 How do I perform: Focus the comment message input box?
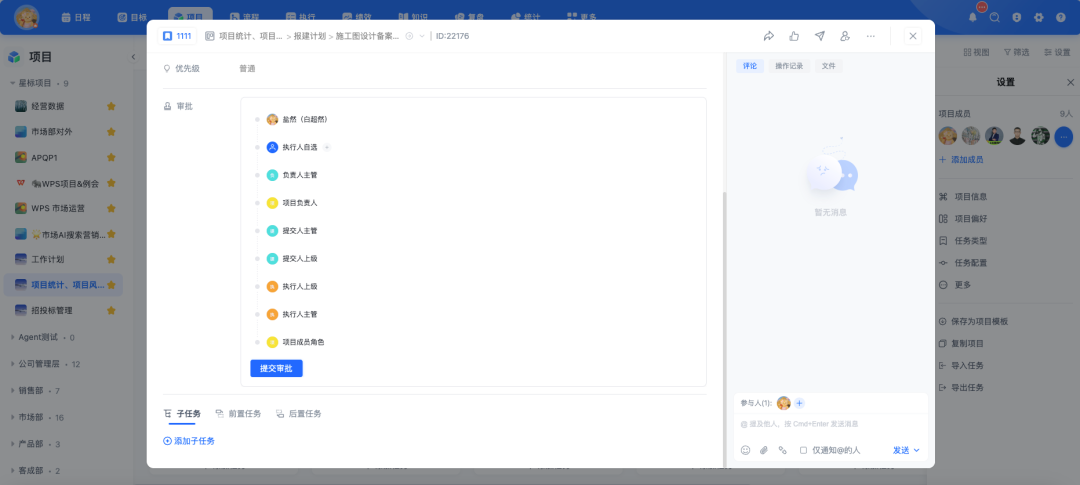(x=831, y=424)
